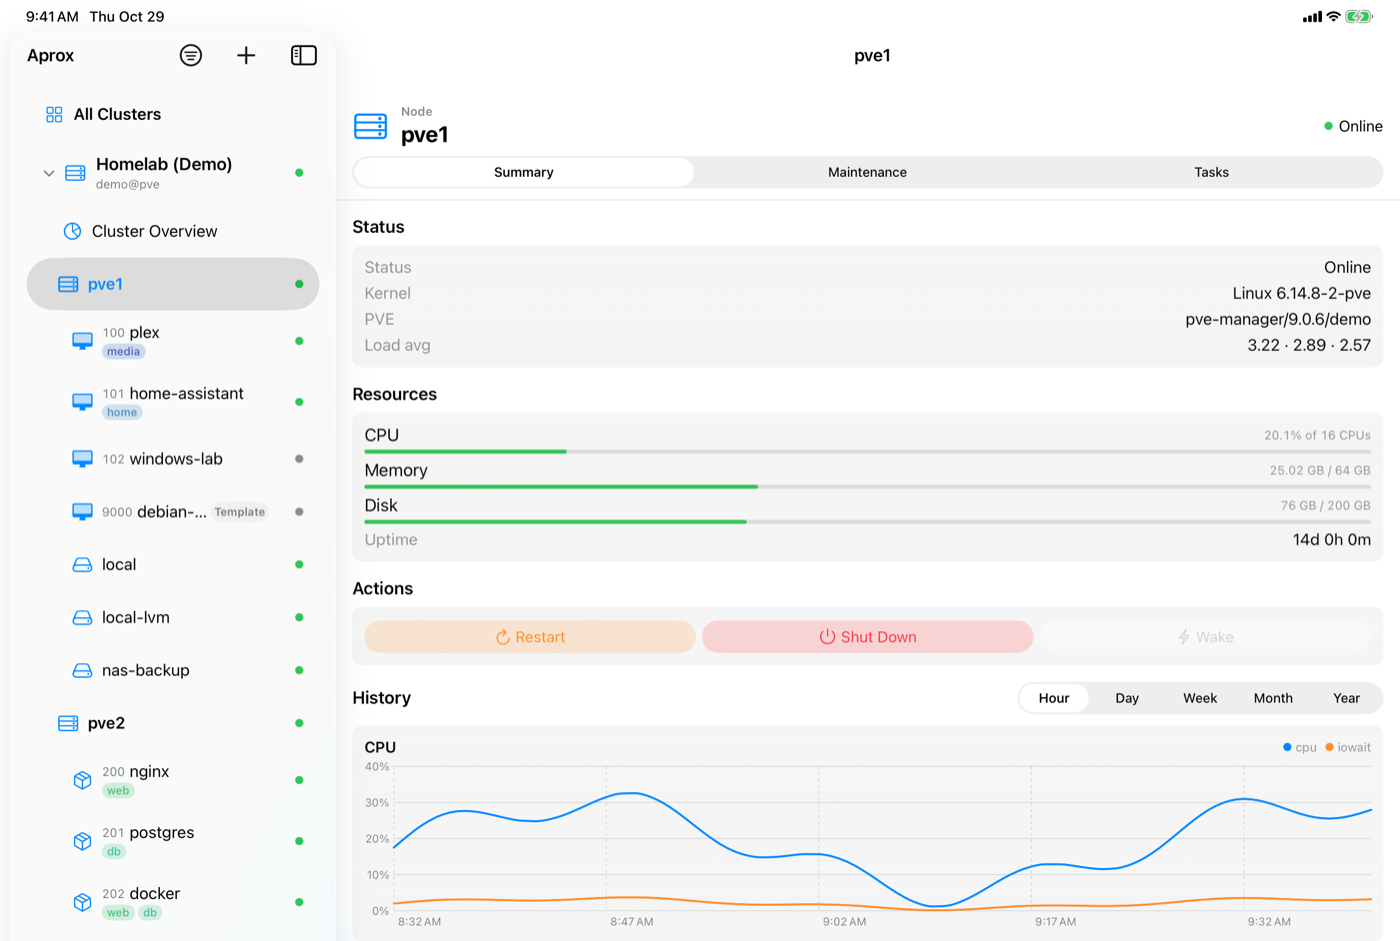
Task: Open the filter menu icon
Action: (191, 56)
